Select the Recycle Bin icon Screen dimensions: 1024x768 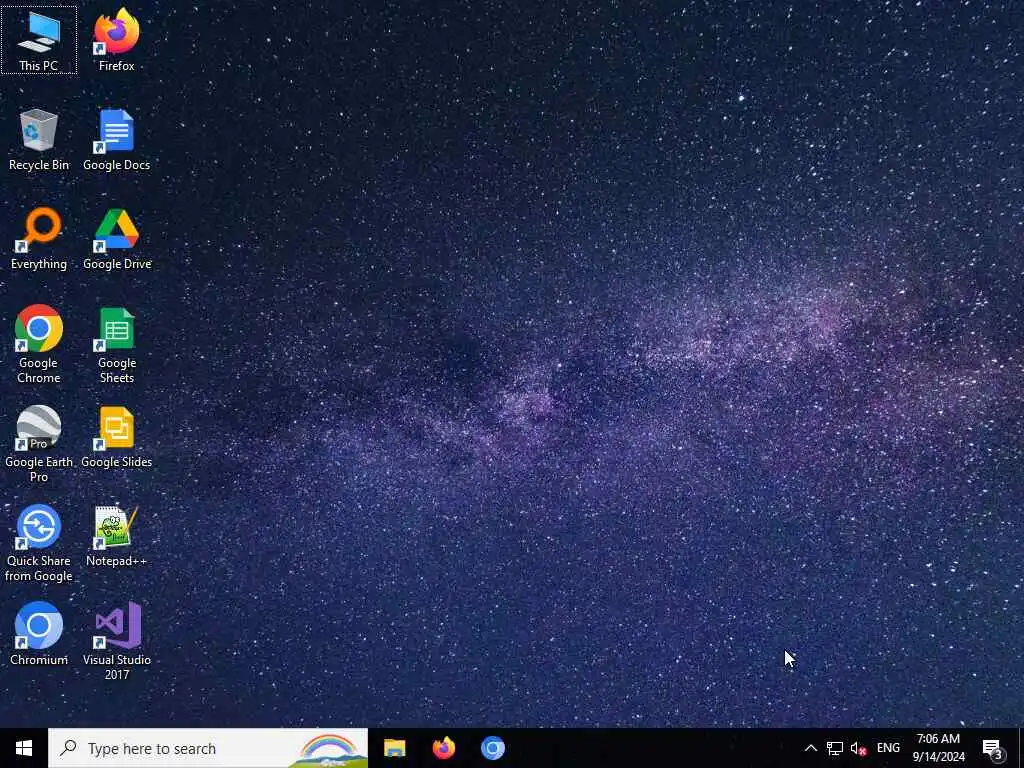click(x=39, y=140)
